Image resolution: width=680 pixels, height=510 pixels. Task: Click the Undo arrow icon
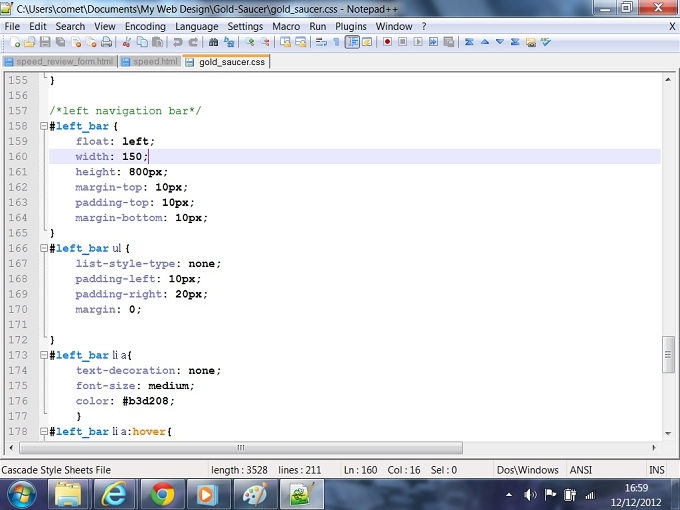[177, 42]
